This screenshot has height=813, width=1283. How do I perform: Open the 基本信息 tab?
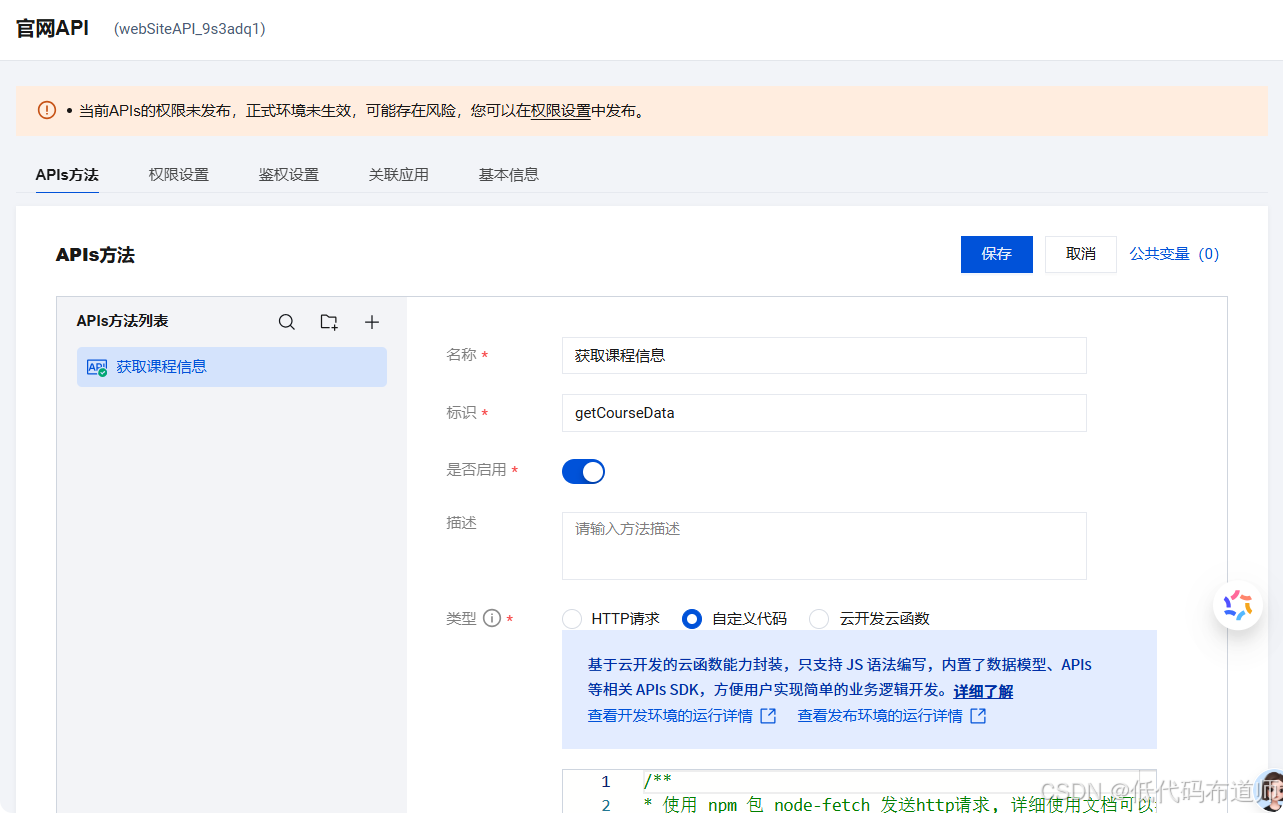509,174
